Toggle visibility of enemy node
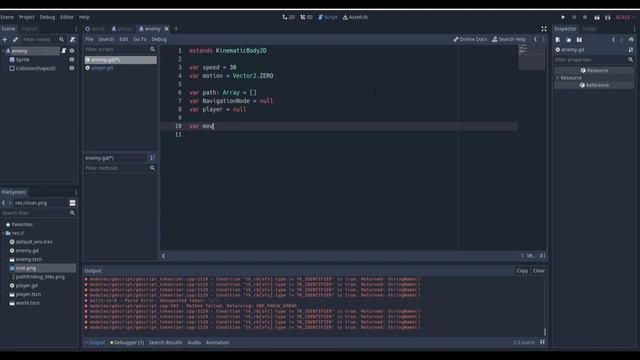 (x=72, y=51)
